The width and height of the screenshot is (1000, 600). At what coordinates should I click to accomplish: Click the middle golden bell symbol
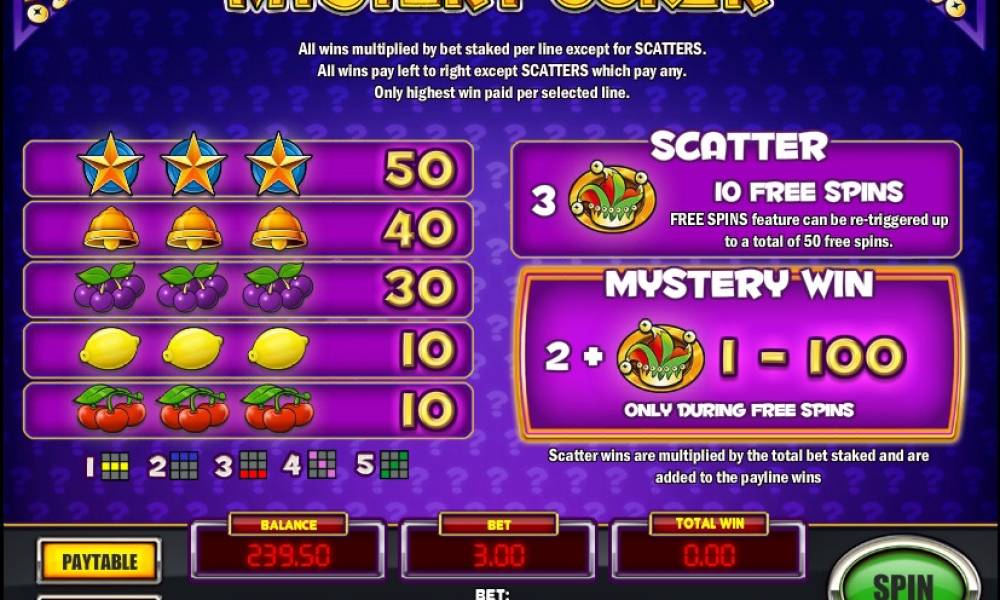(x=194, y=228)
